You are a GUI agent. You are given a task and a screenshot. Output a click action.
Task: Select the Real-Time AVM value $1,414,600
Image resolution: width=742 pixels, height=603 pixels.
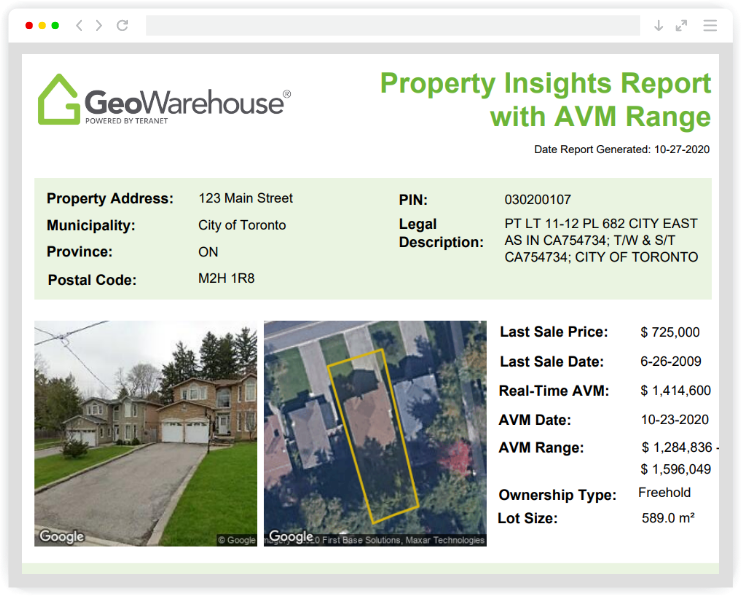[676, 391]
